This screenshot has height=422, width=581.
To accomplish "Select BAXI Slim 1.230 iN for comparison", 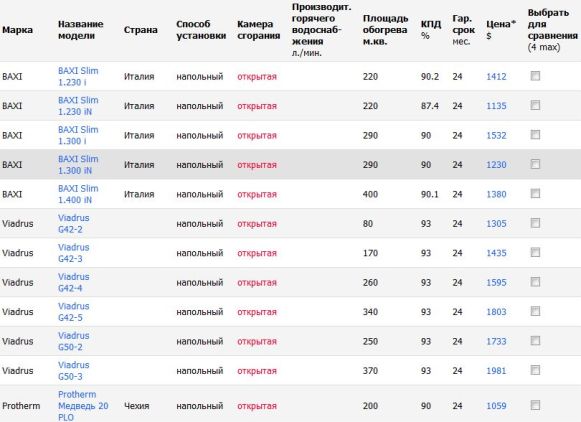I will tap(535, 105).
